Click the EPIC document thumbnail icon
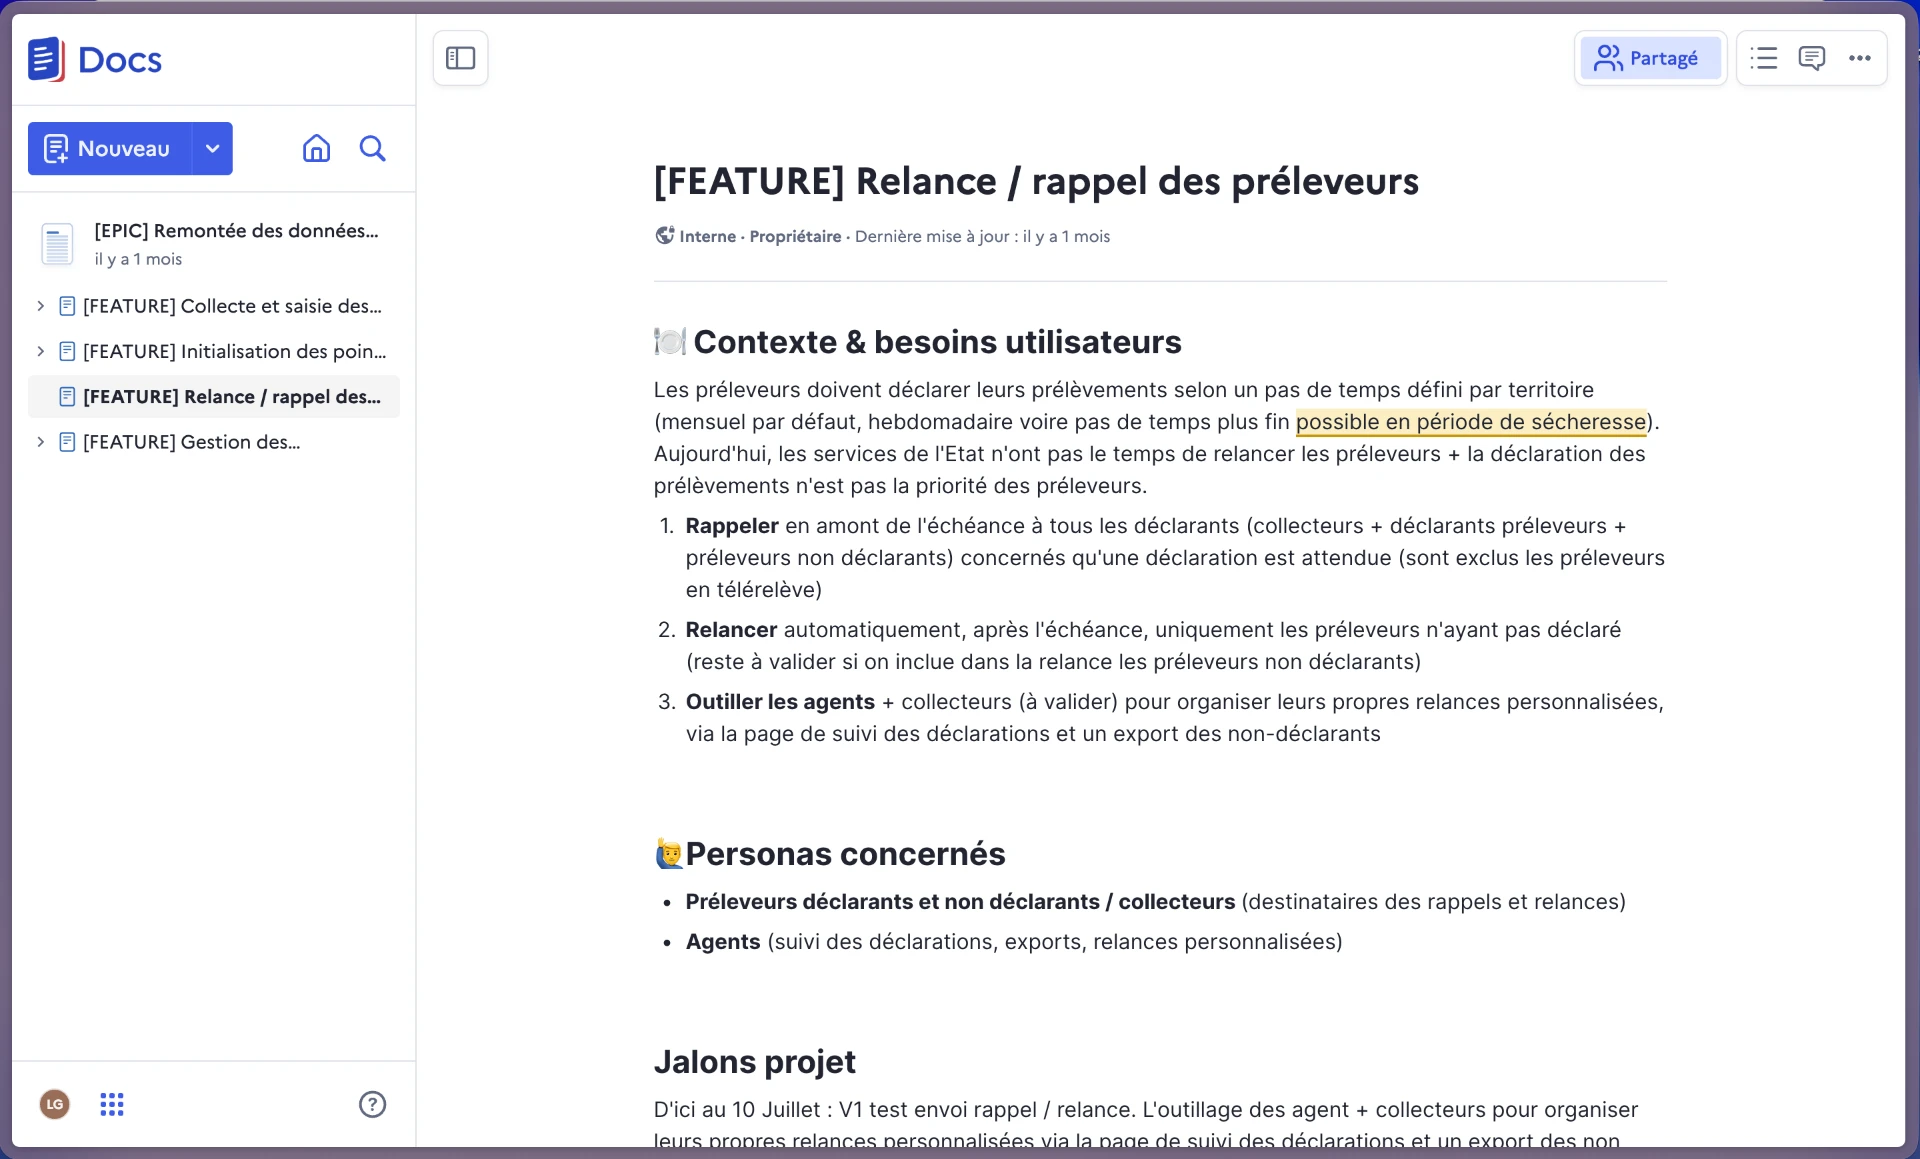1920x1159 pixels. tap(57, 244)
